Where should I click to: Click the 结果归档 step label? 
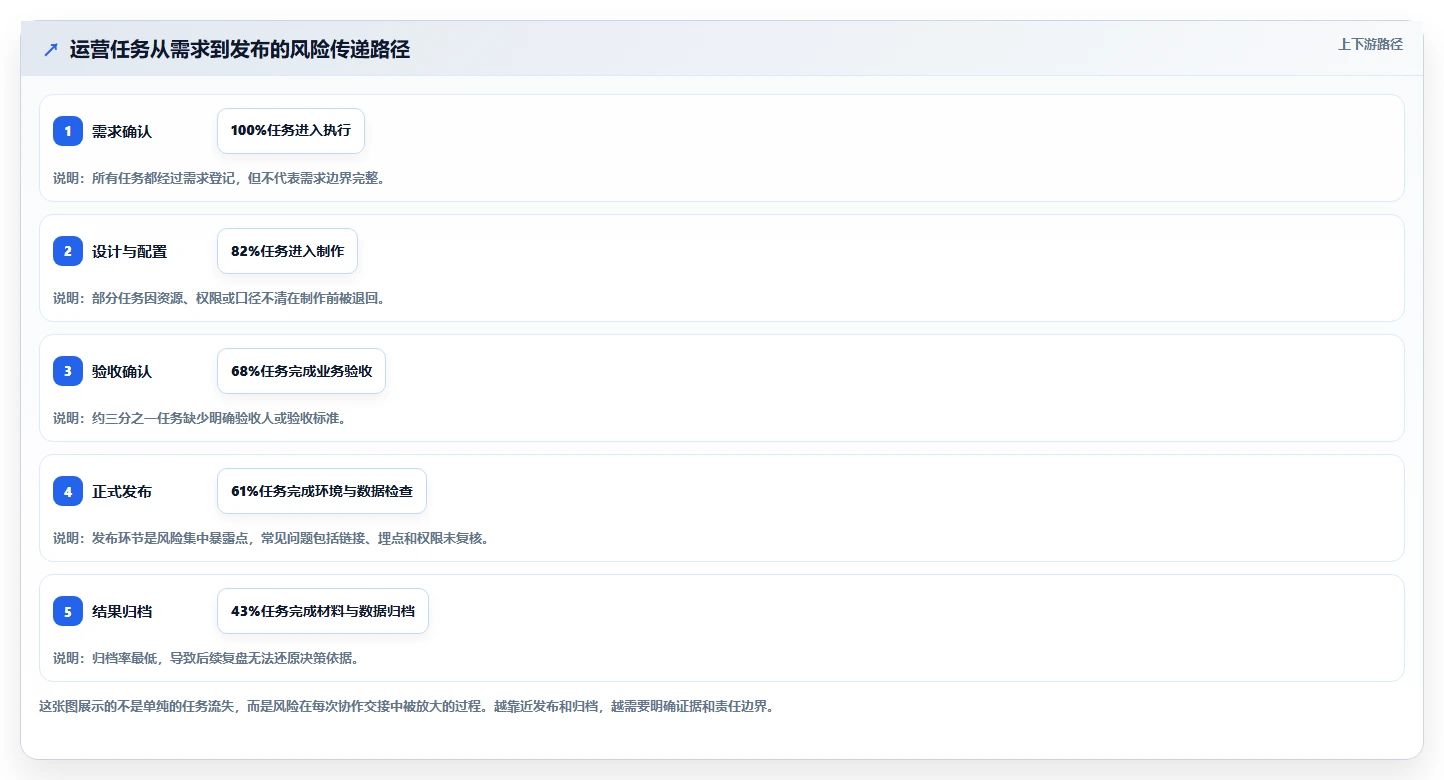pyautogui.click(x=122, y=611)
